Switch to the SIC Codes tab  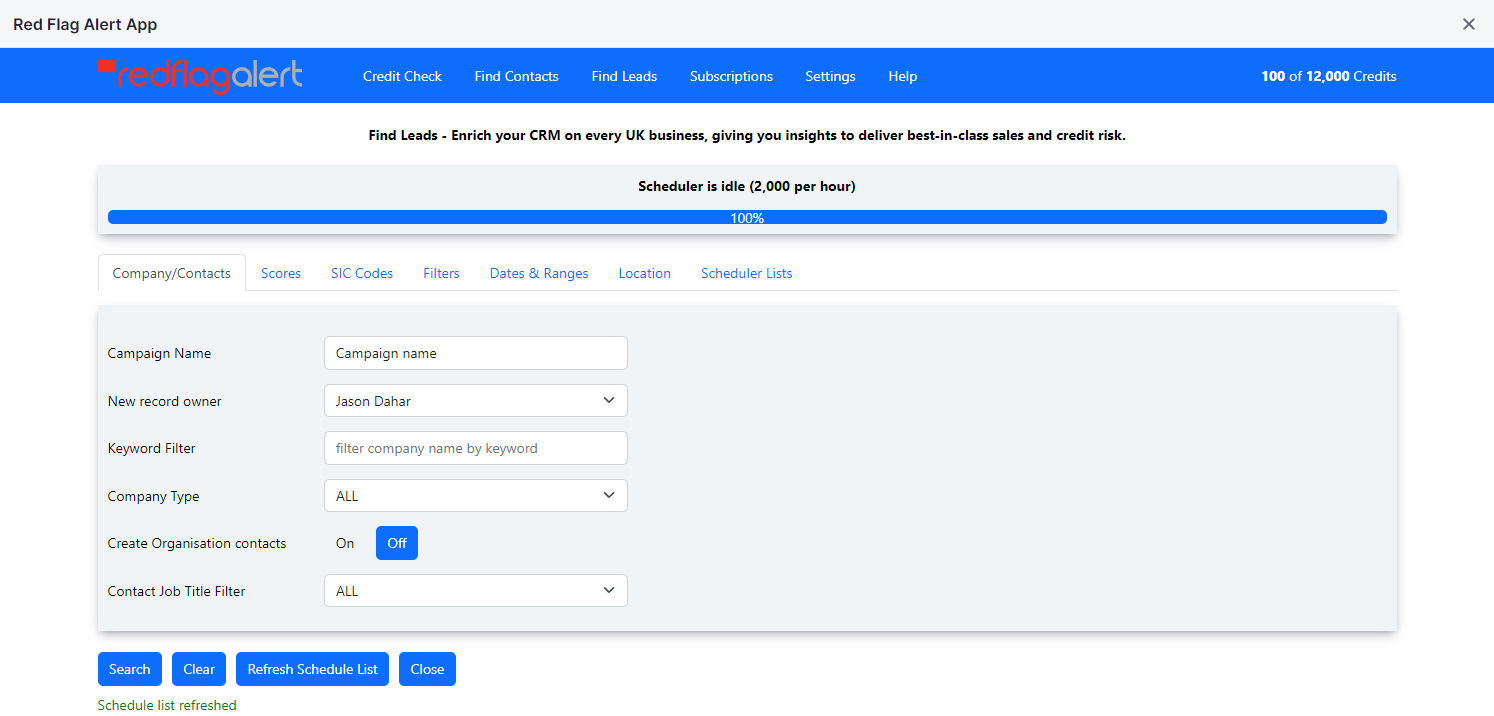(362, 273)
